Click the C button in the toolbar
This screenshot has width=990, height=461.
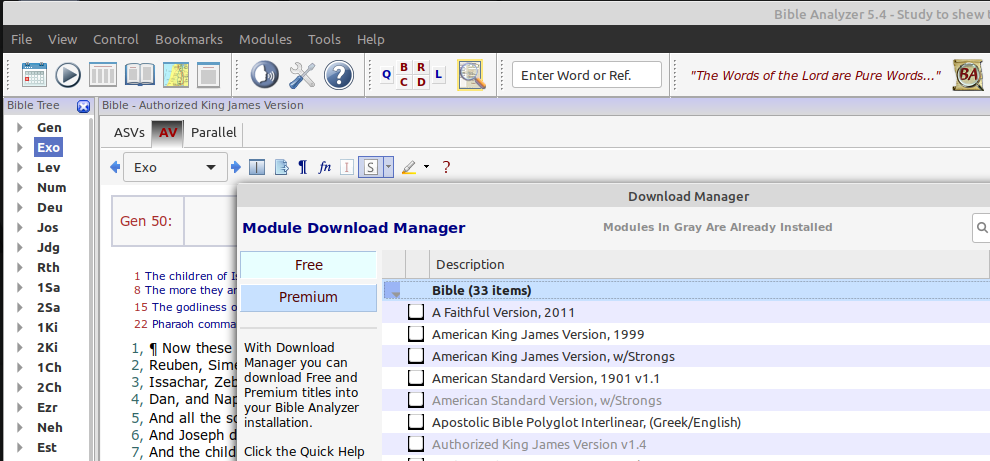[404, 82]
